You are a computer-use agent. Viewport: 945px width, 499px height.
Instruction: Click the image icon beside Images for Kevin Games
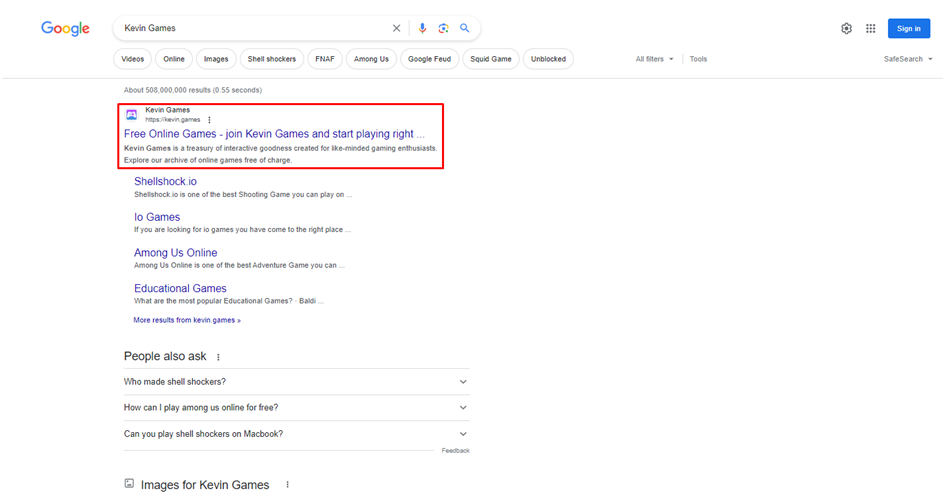click(129, 483)
